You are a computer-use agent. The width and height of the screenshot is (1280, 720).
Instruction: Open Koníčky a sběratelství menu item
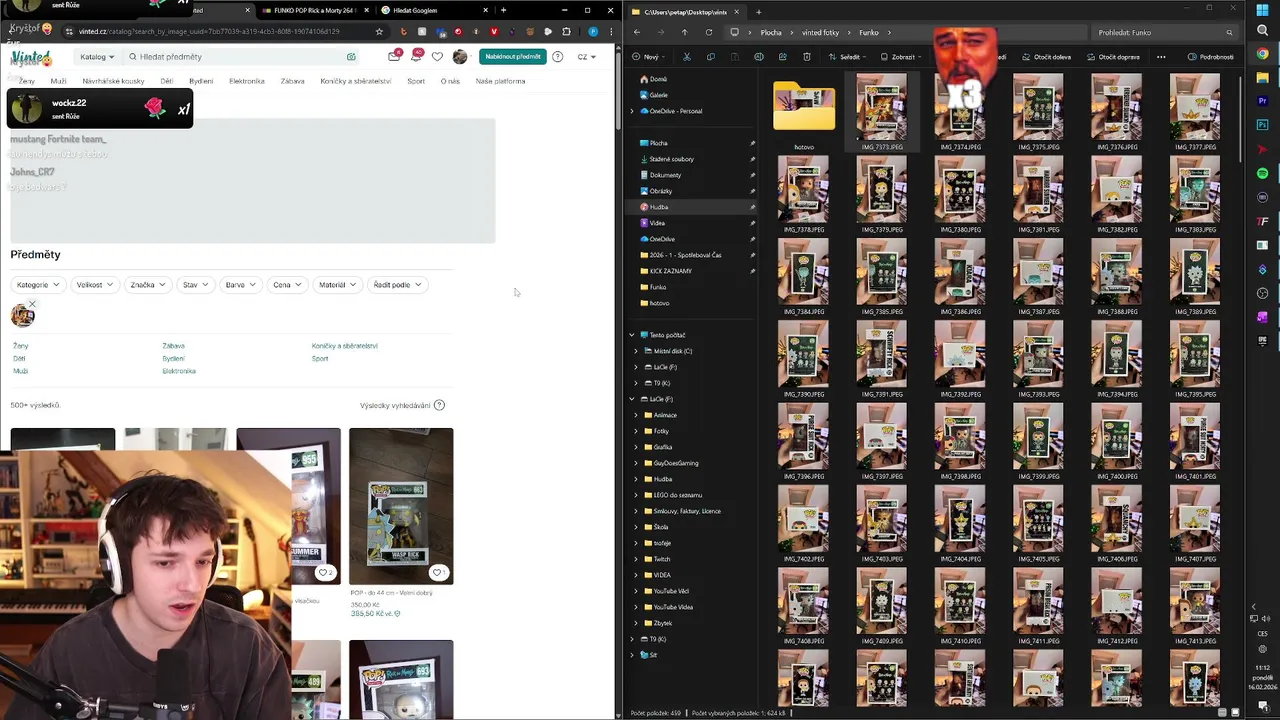click(x=356, y=81)
